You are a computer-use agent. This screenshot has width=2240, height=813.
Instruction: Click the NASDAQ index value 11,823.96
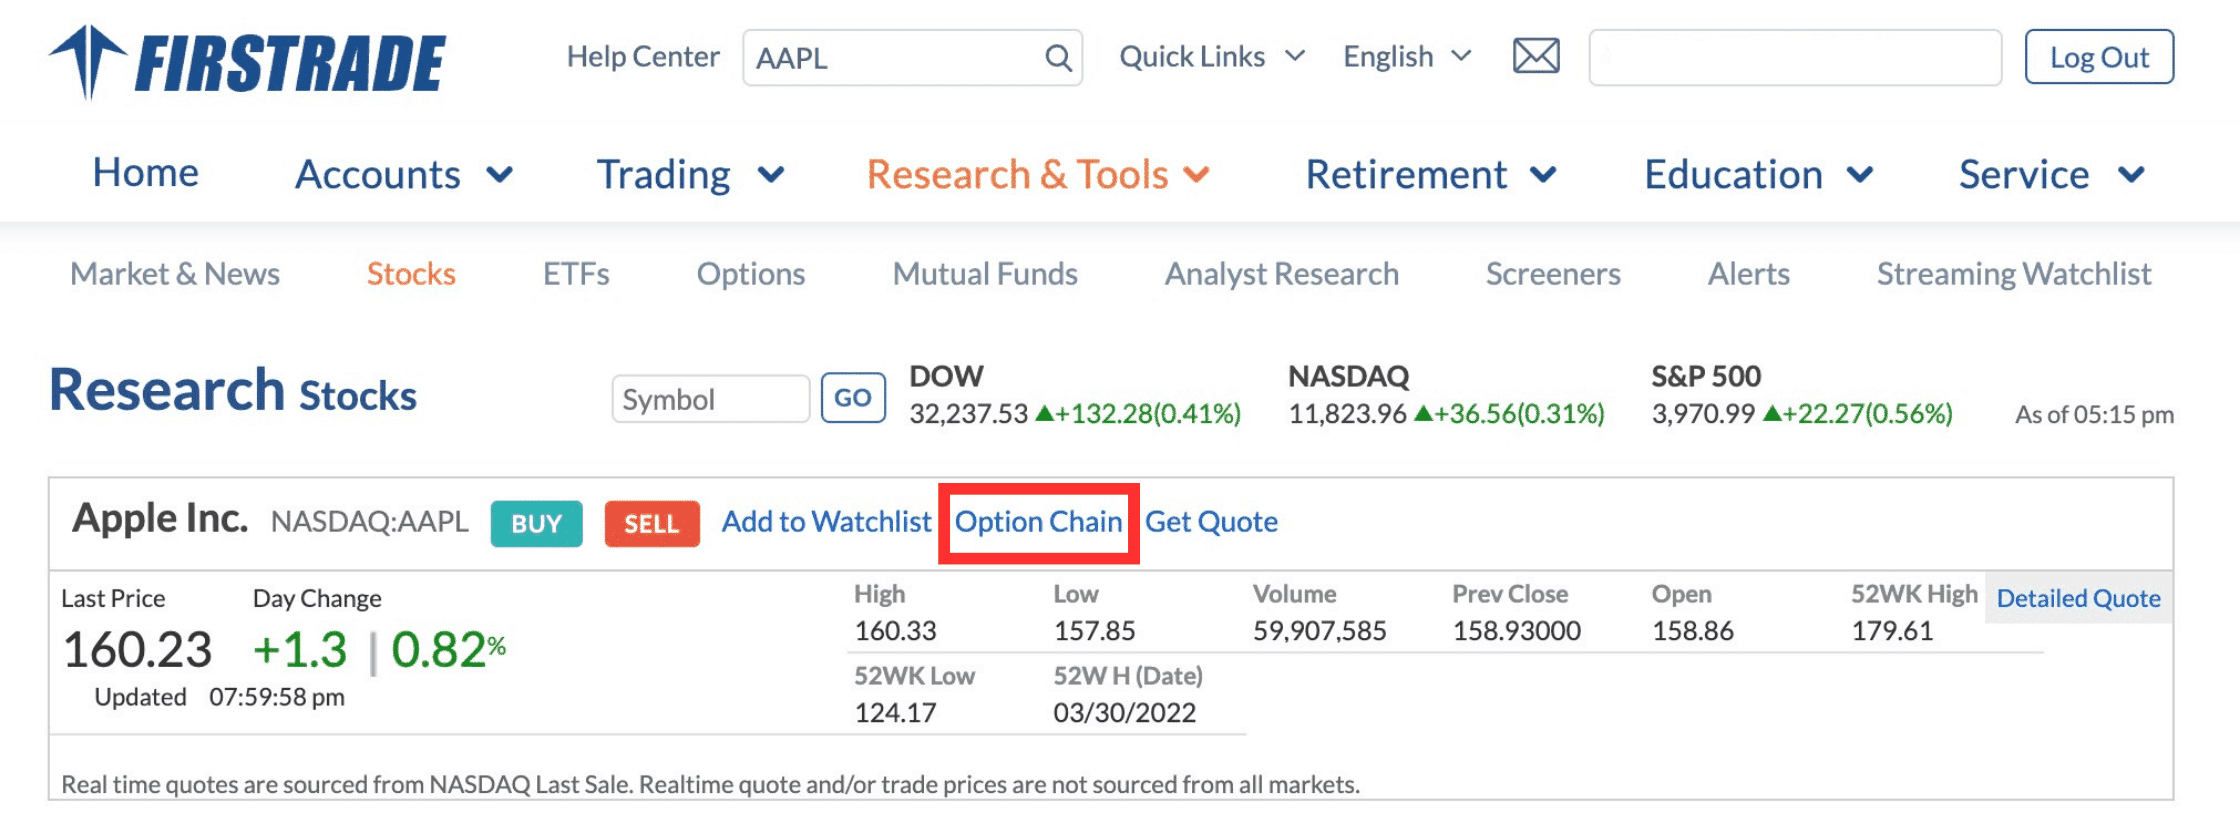pos(1347,414)
